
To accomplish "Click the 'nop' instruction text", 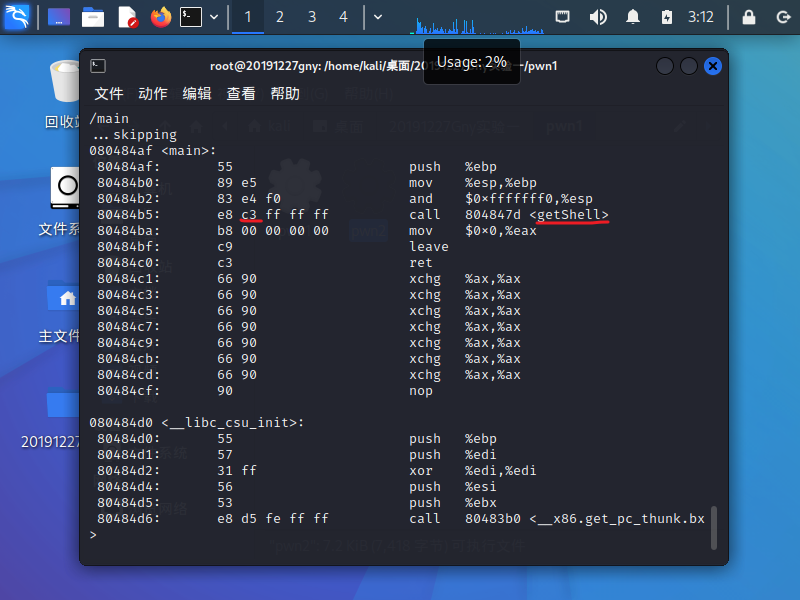I will point(420,391).
